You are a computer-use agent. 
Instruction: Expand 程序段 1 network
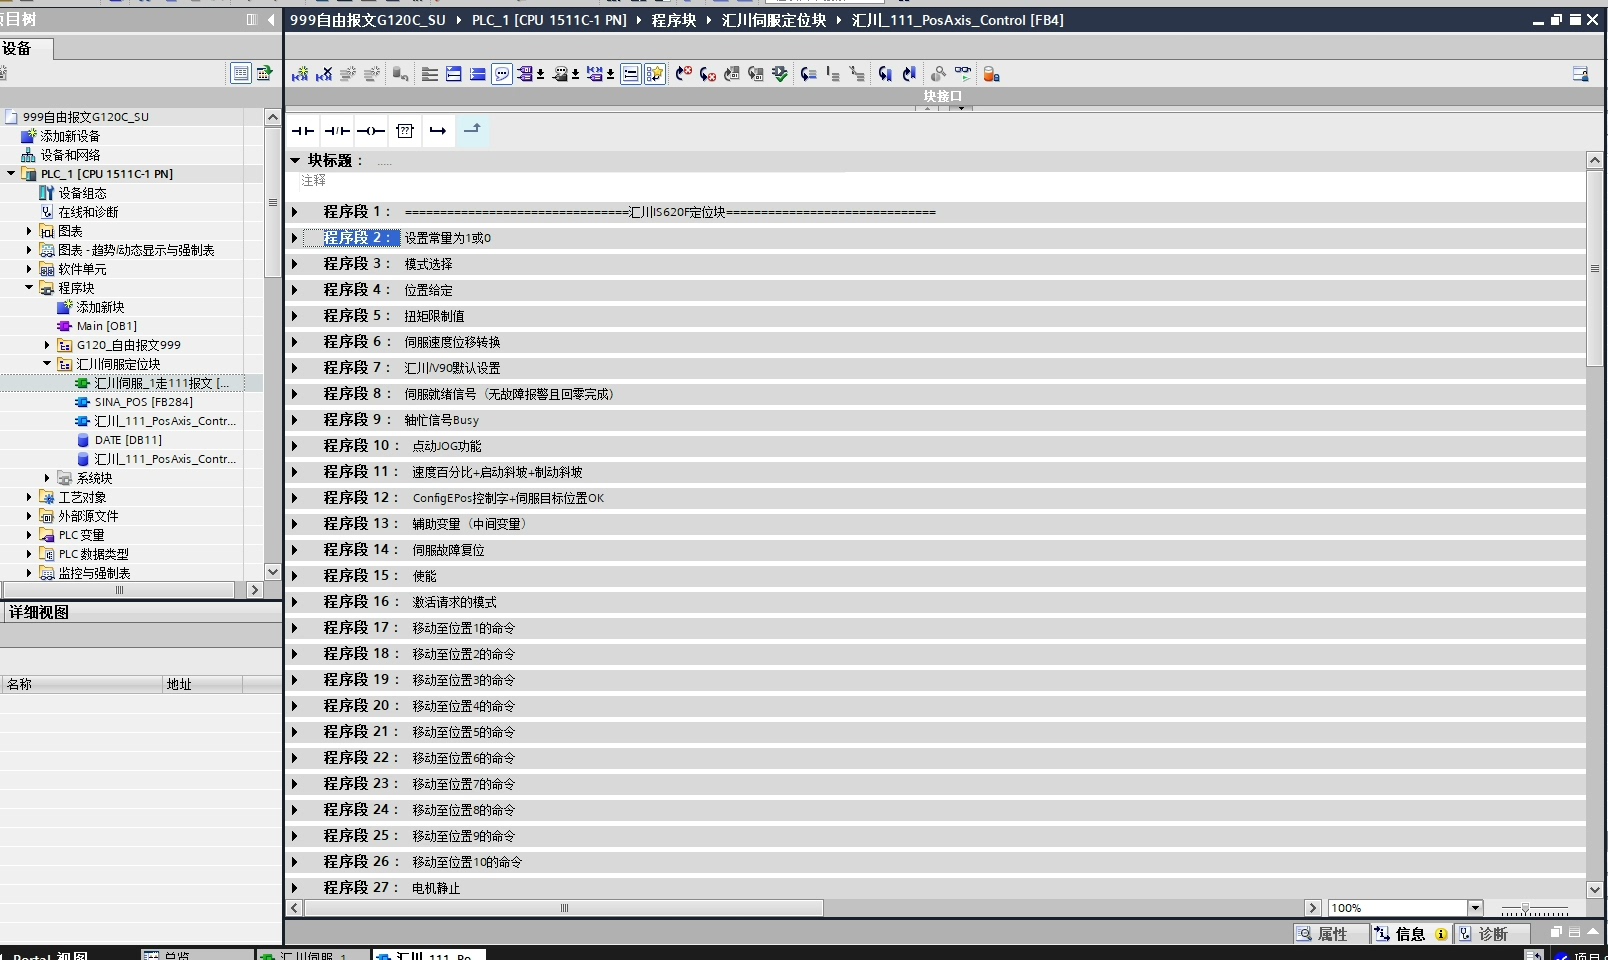[295, 212]
